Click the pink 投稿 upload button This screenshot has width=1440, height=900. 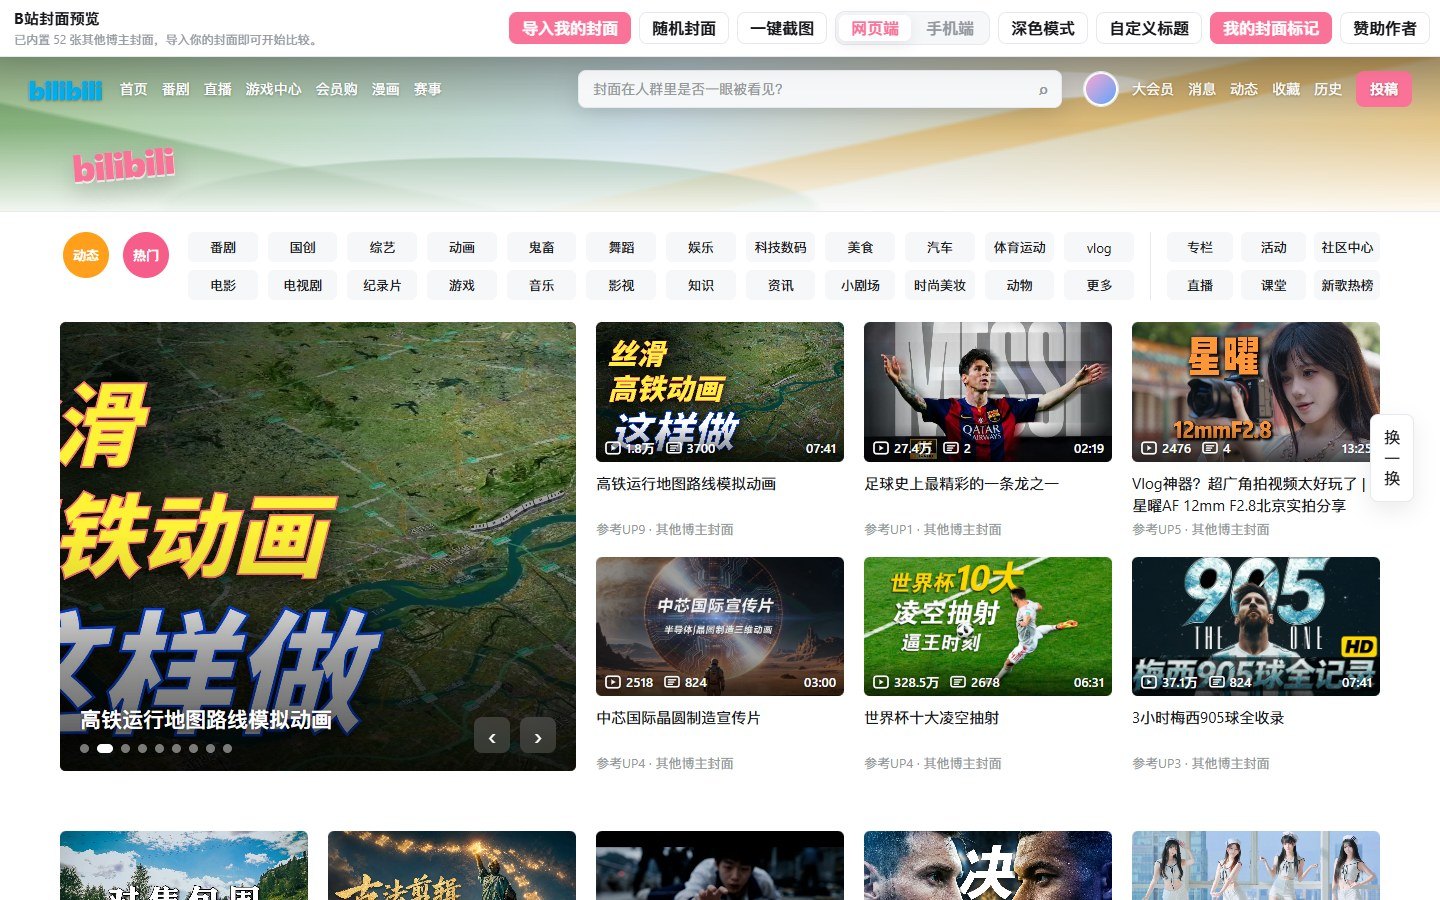pyautogui.click(x=1384, y=89)
